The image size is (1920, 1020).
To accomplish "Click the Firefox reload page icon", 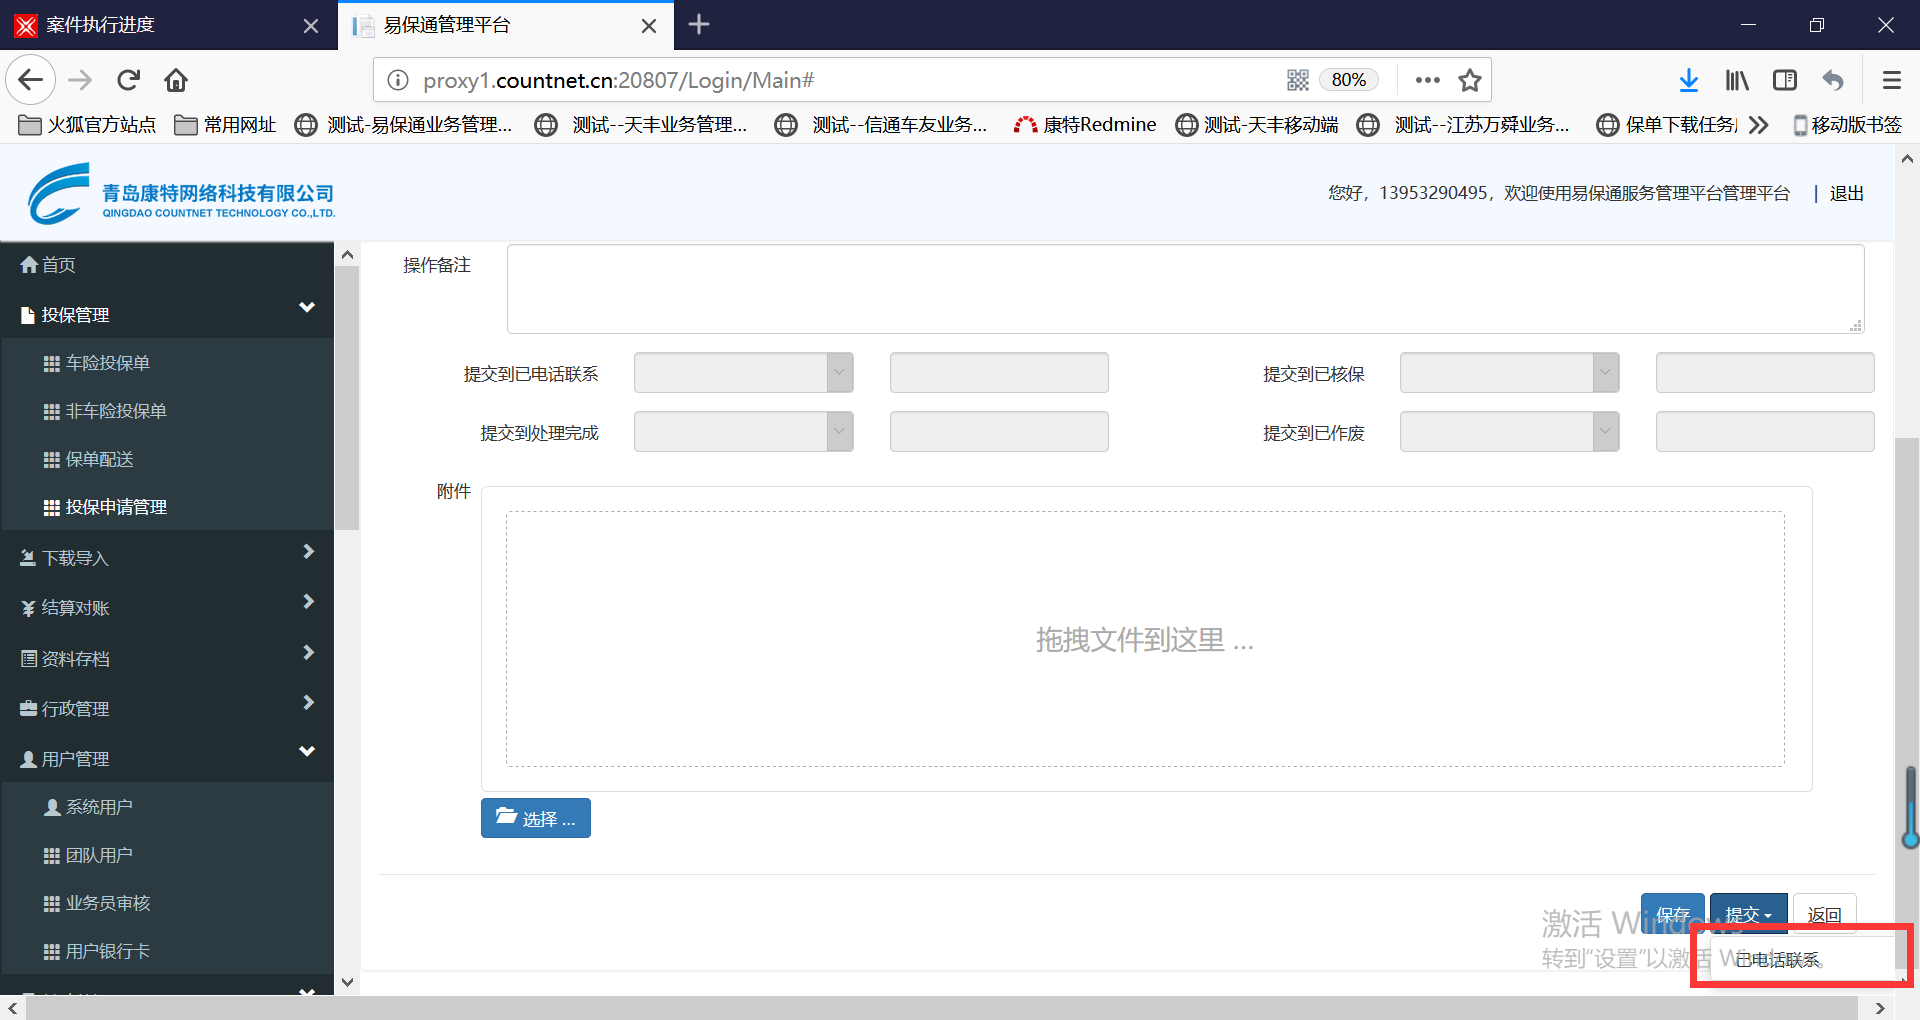I will point(128,80).
